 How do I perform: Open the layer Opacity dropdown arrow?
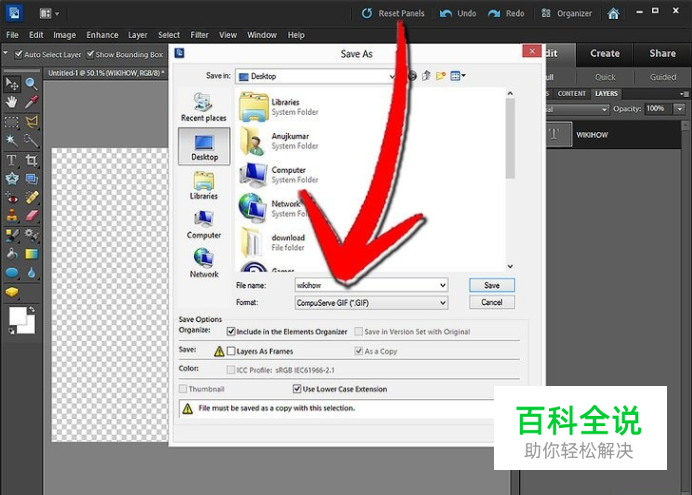point(680,109)
